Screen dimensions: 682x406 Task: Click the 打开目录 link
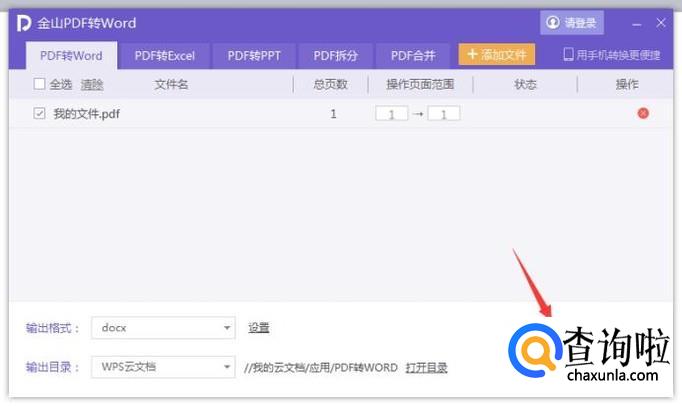click(x=426, y=368)
